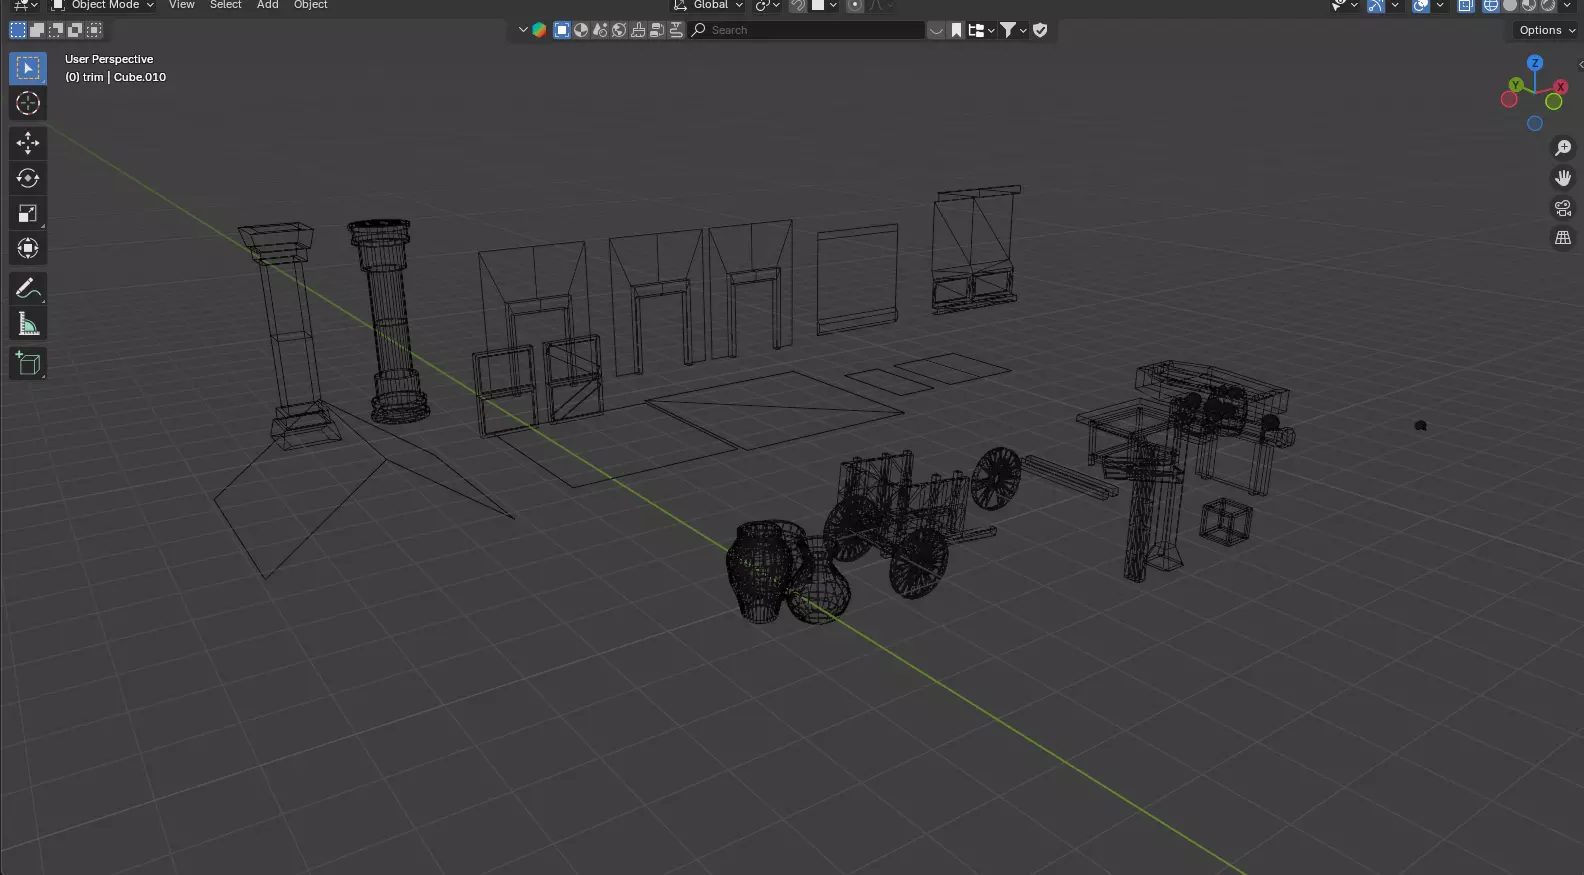
Task: Click the down chevron right of Search
Action: coord(936,30)
